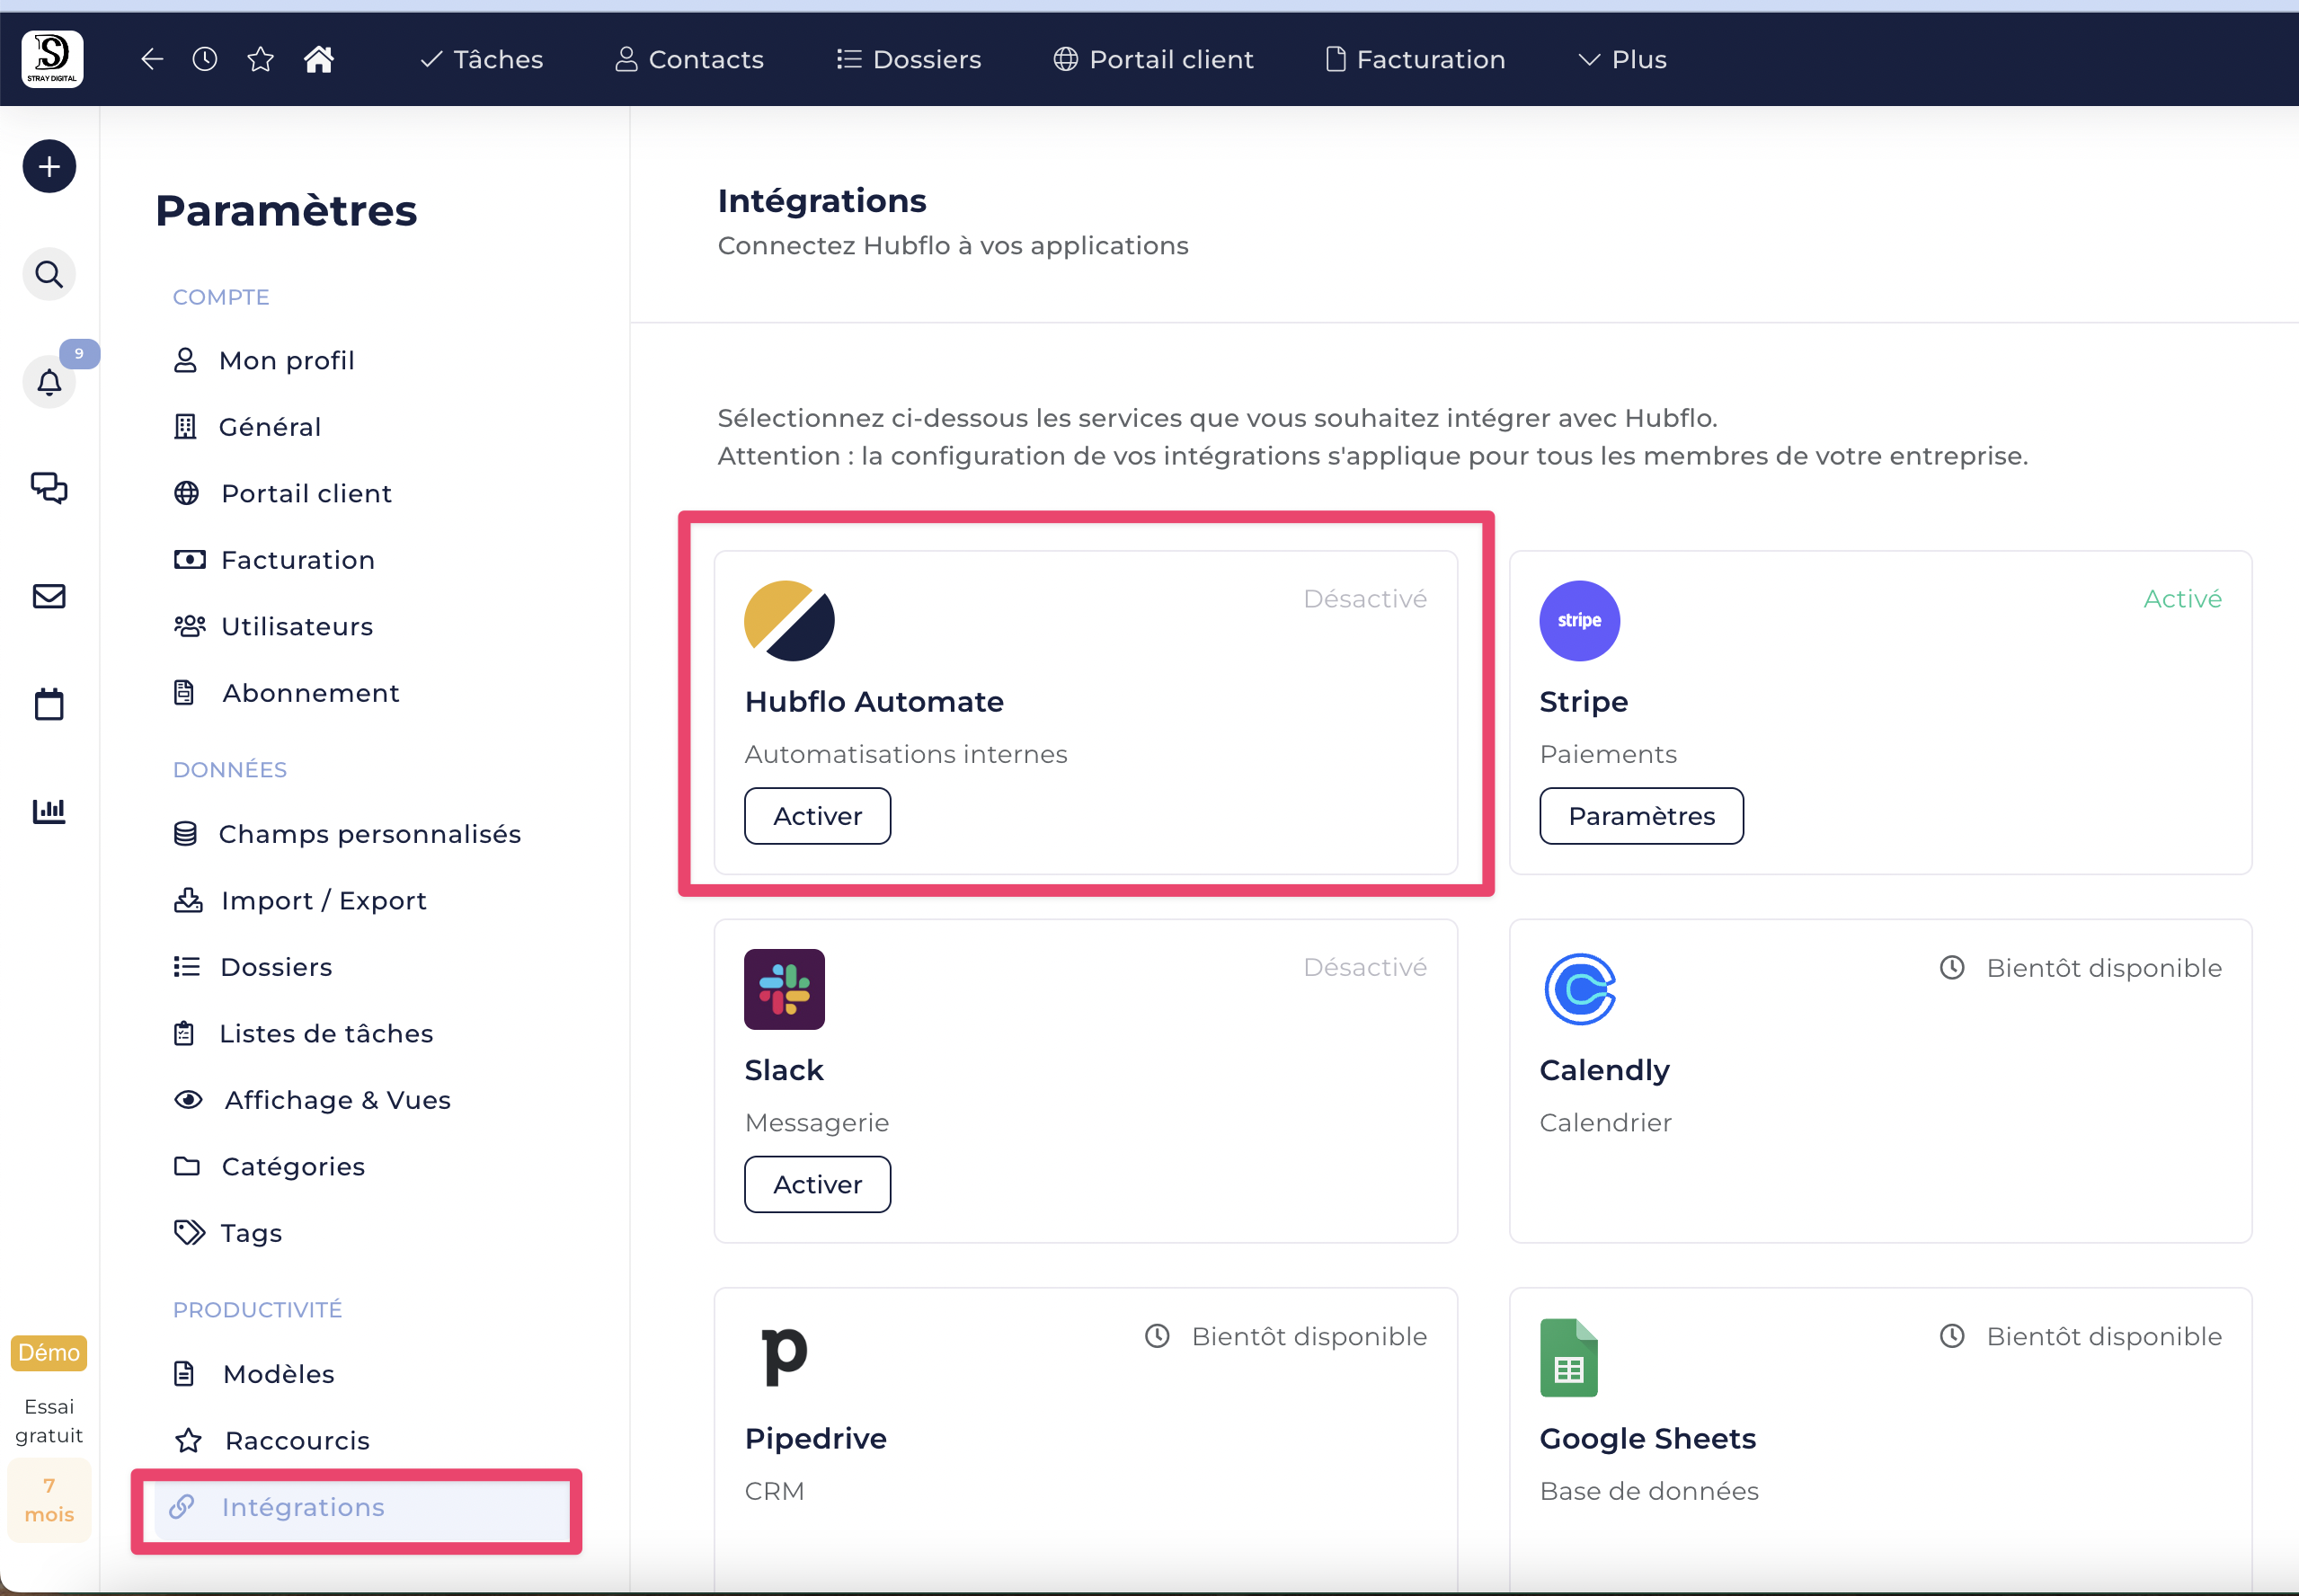This screenshot has width=2299, height=1596.
Task: Open Listes de tâches settings
Action: [304, 1034]
